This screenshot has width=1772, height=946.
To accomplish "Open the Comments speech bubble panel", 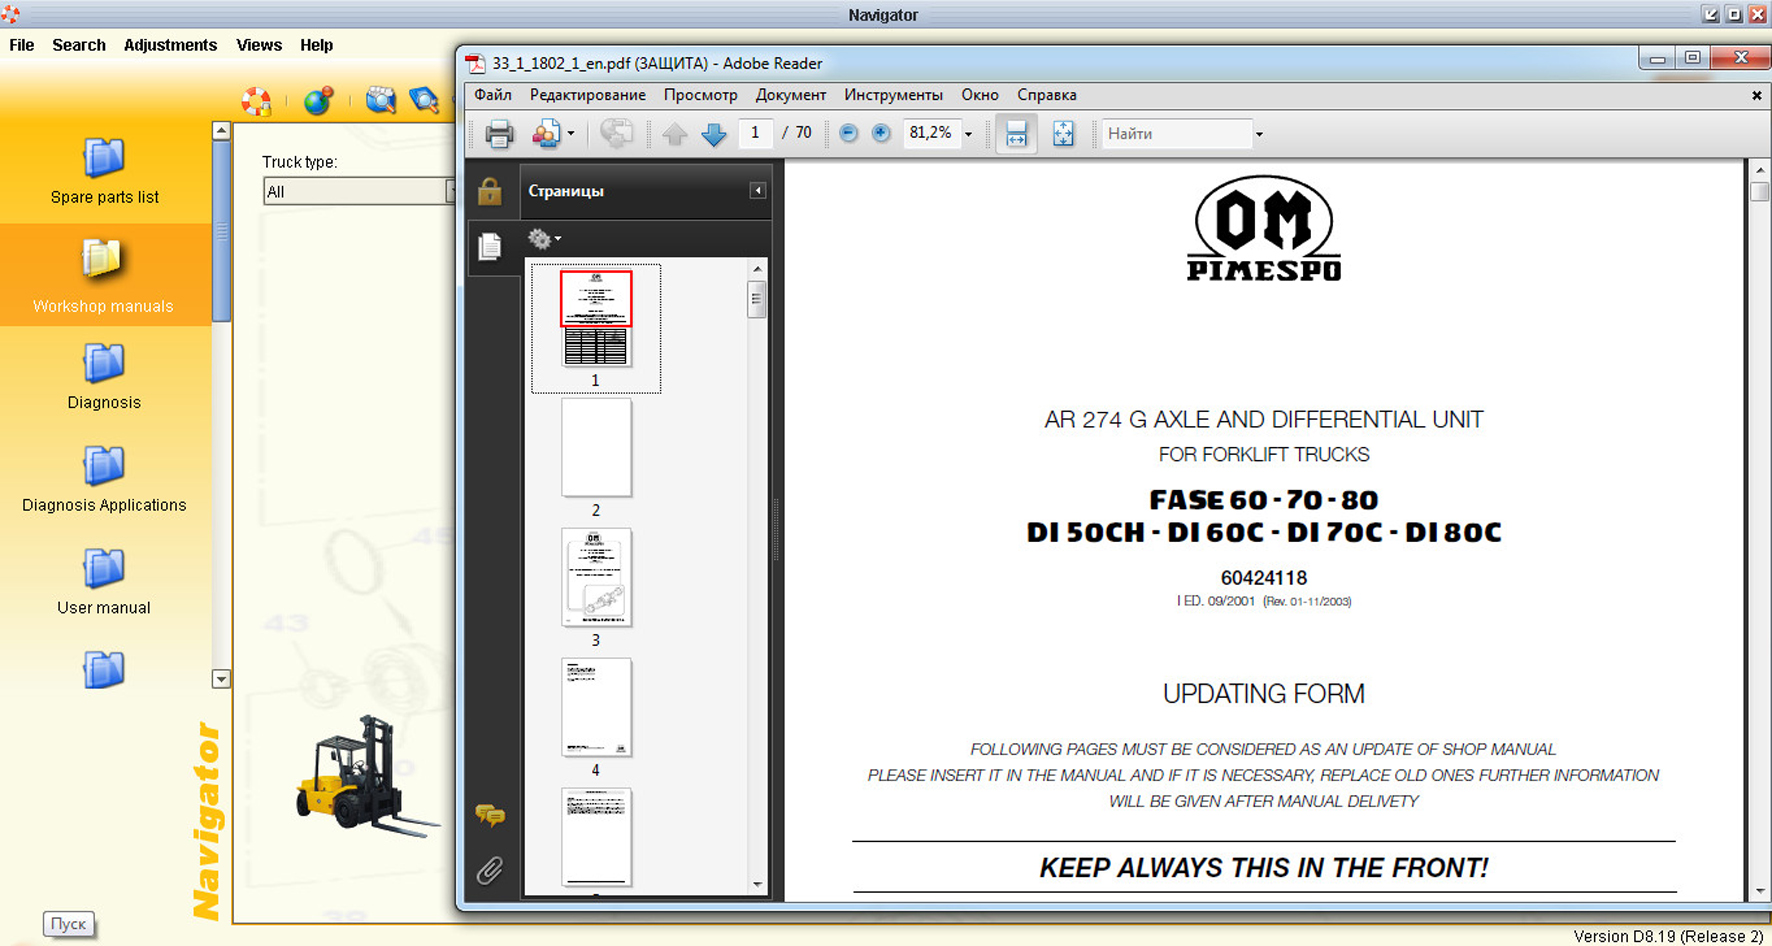I will tap(490, 816).
